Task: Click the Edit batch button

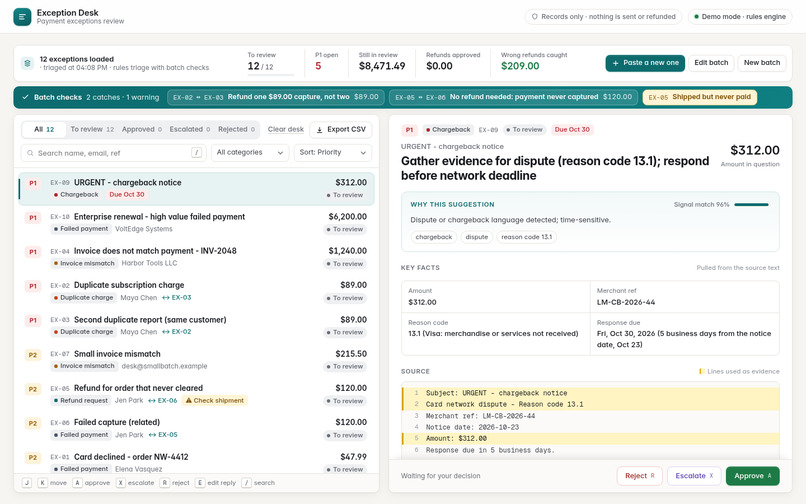Action: pos(711,63)
